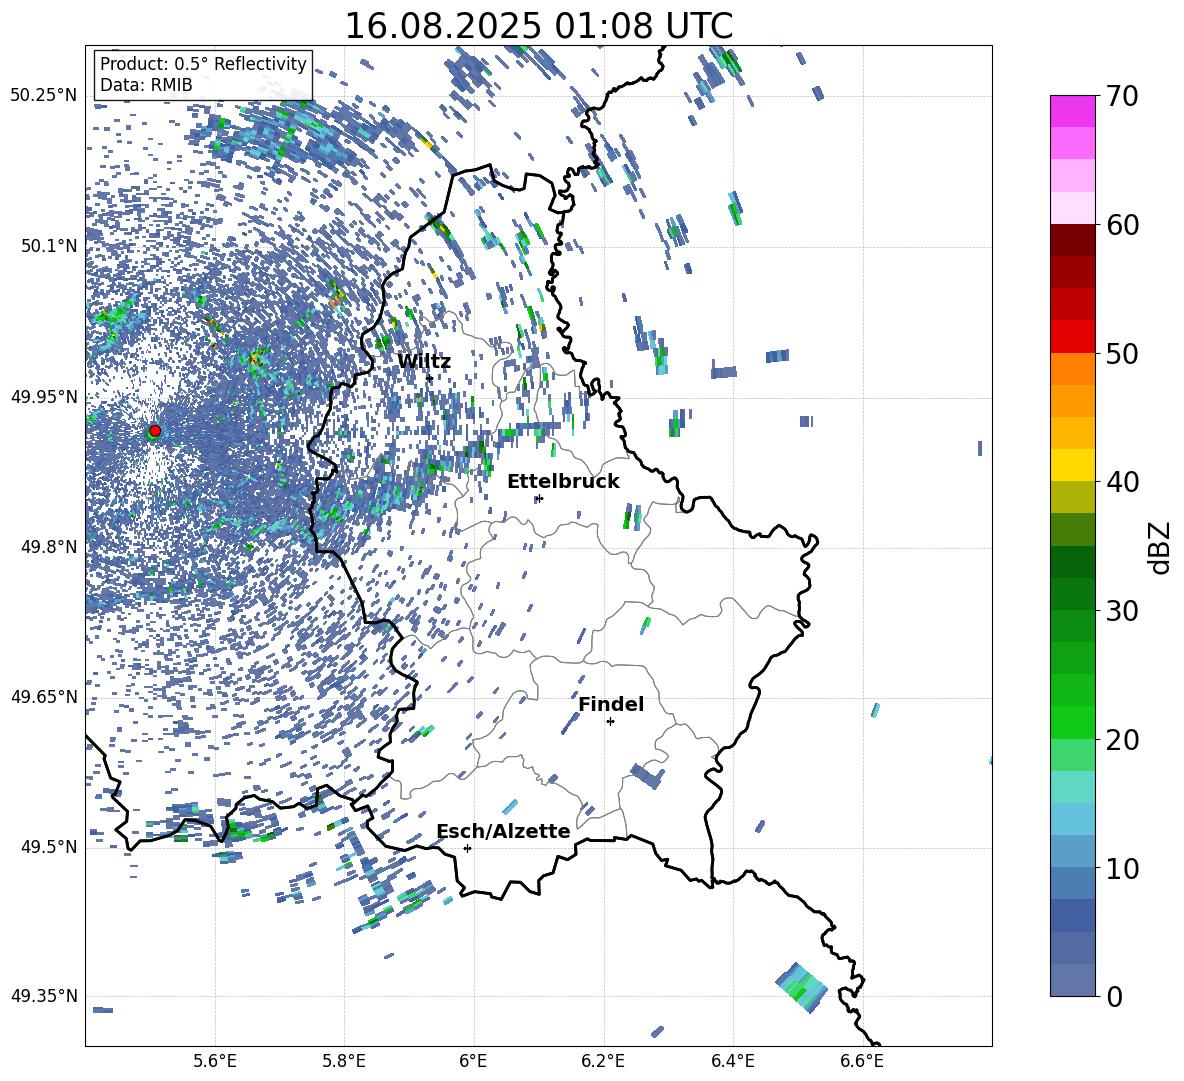Click the Findel station cross marker
This screenshot has height=1081, width=1184.
coord(610,722)
